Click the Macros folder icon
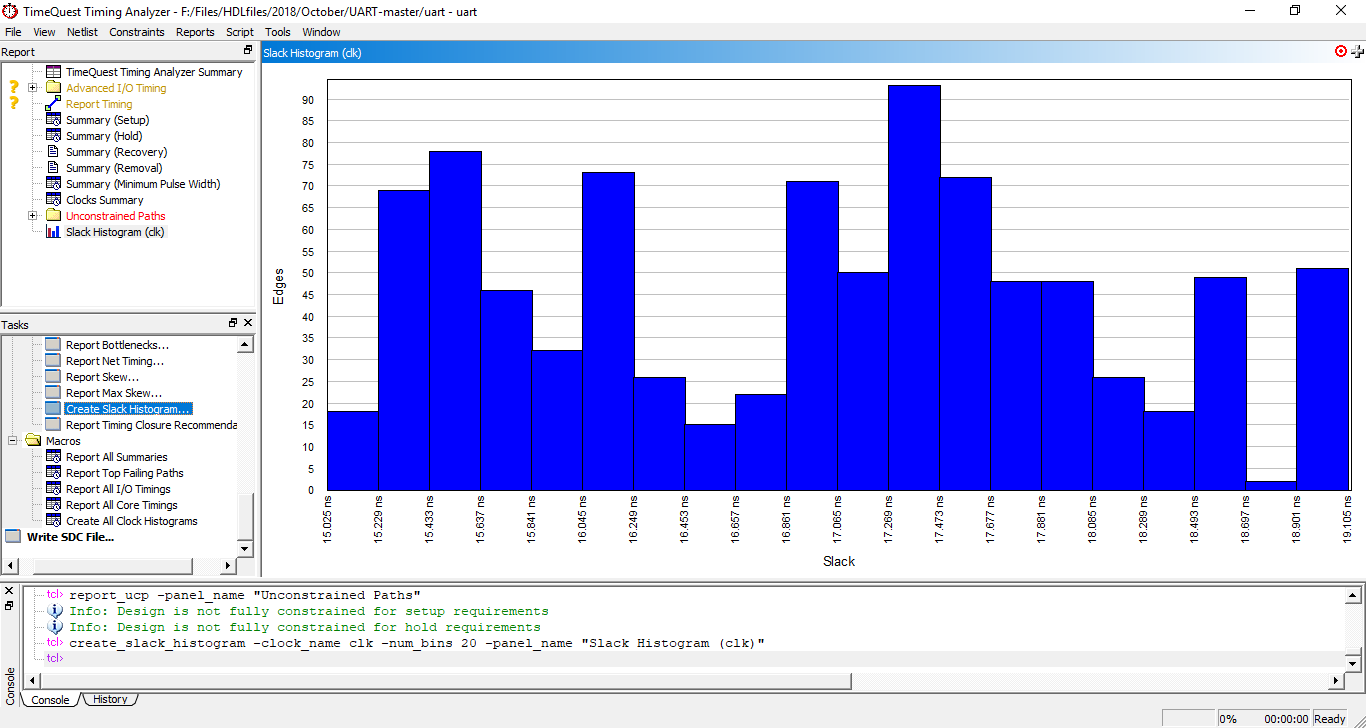1366x728 pixels. point(33,441)
